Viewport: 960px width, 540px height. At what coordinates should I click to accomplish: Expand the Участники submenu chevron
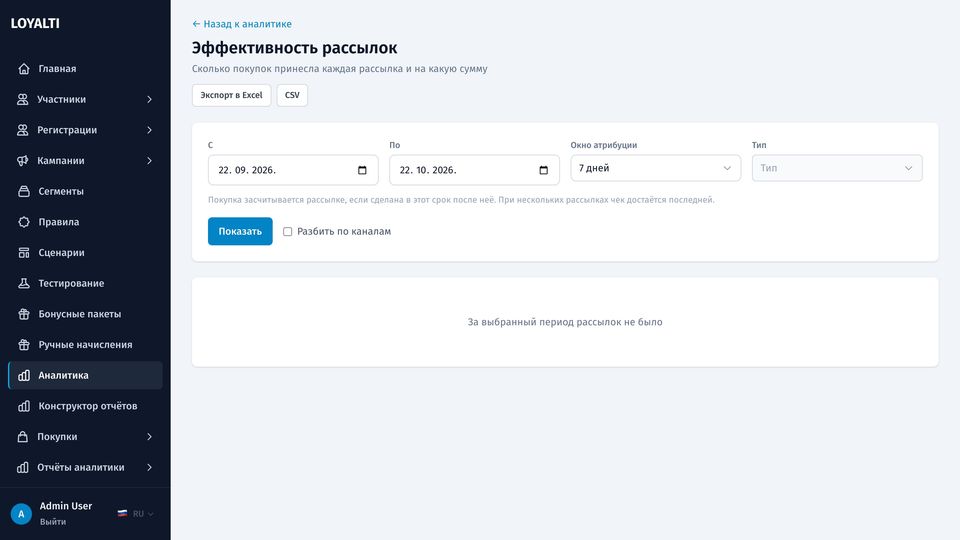click(149, 99)
